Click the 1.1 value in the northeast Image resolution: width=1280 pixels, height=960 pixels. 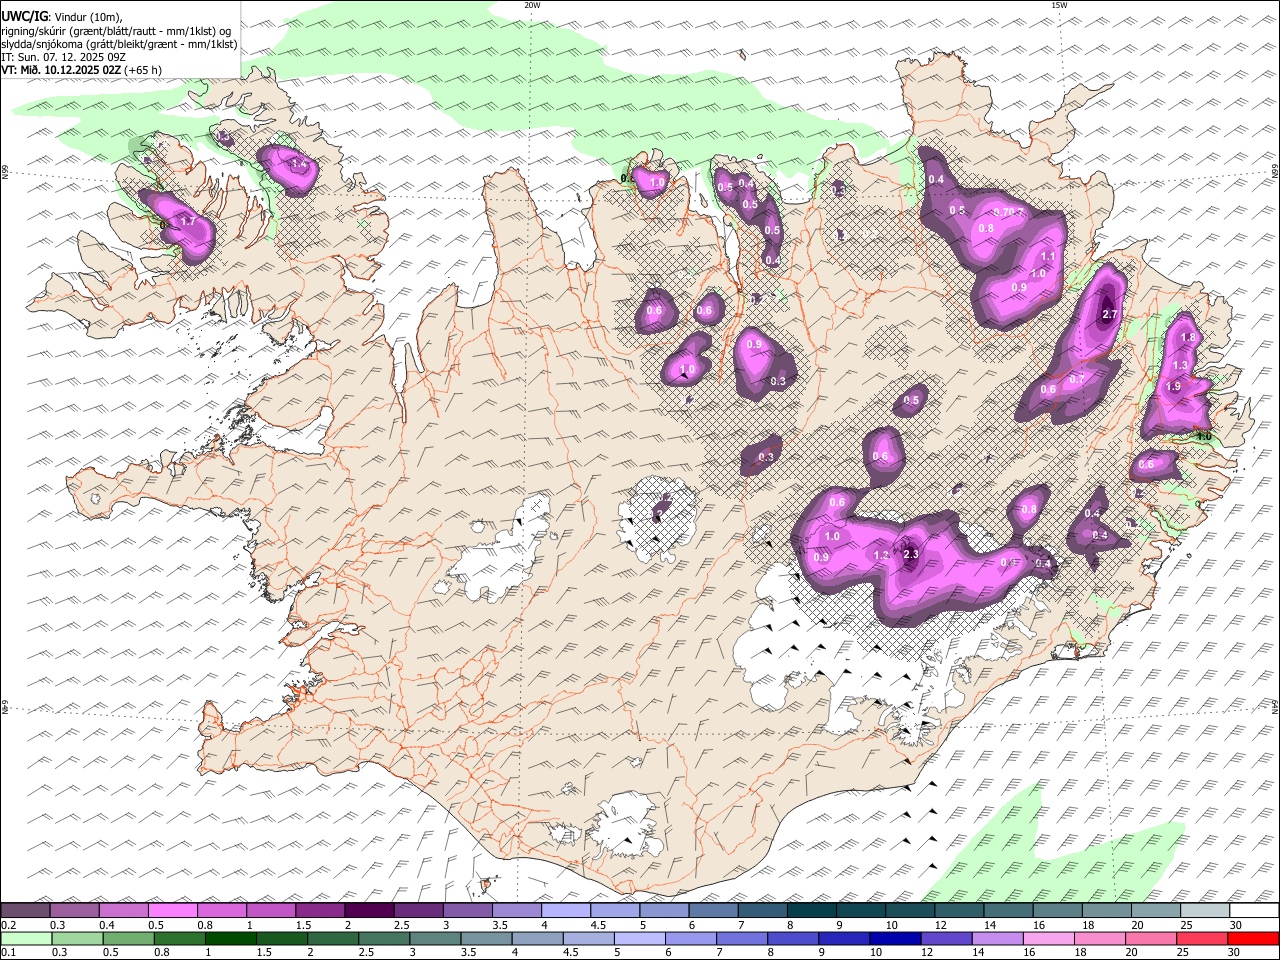tap(1049, 257)
